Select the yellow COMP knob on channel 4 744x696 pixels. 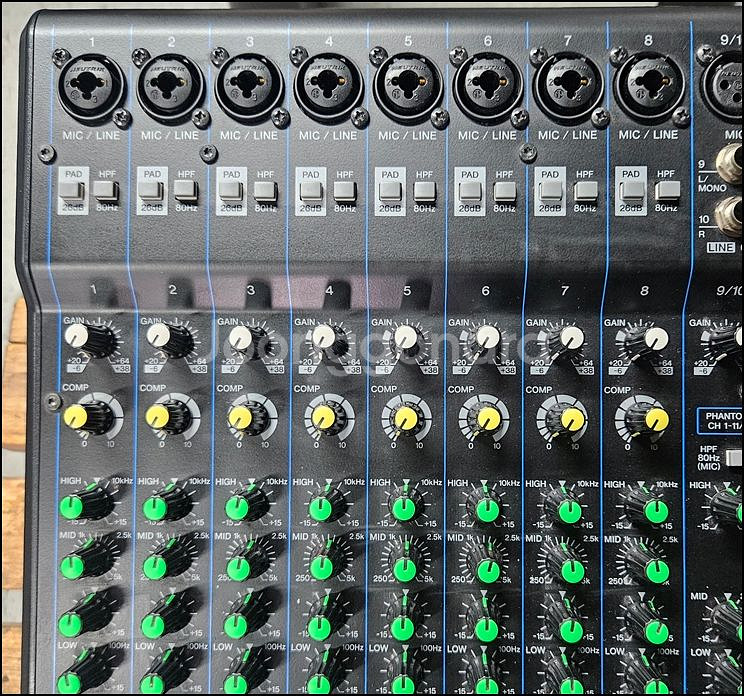coord(323,415)
